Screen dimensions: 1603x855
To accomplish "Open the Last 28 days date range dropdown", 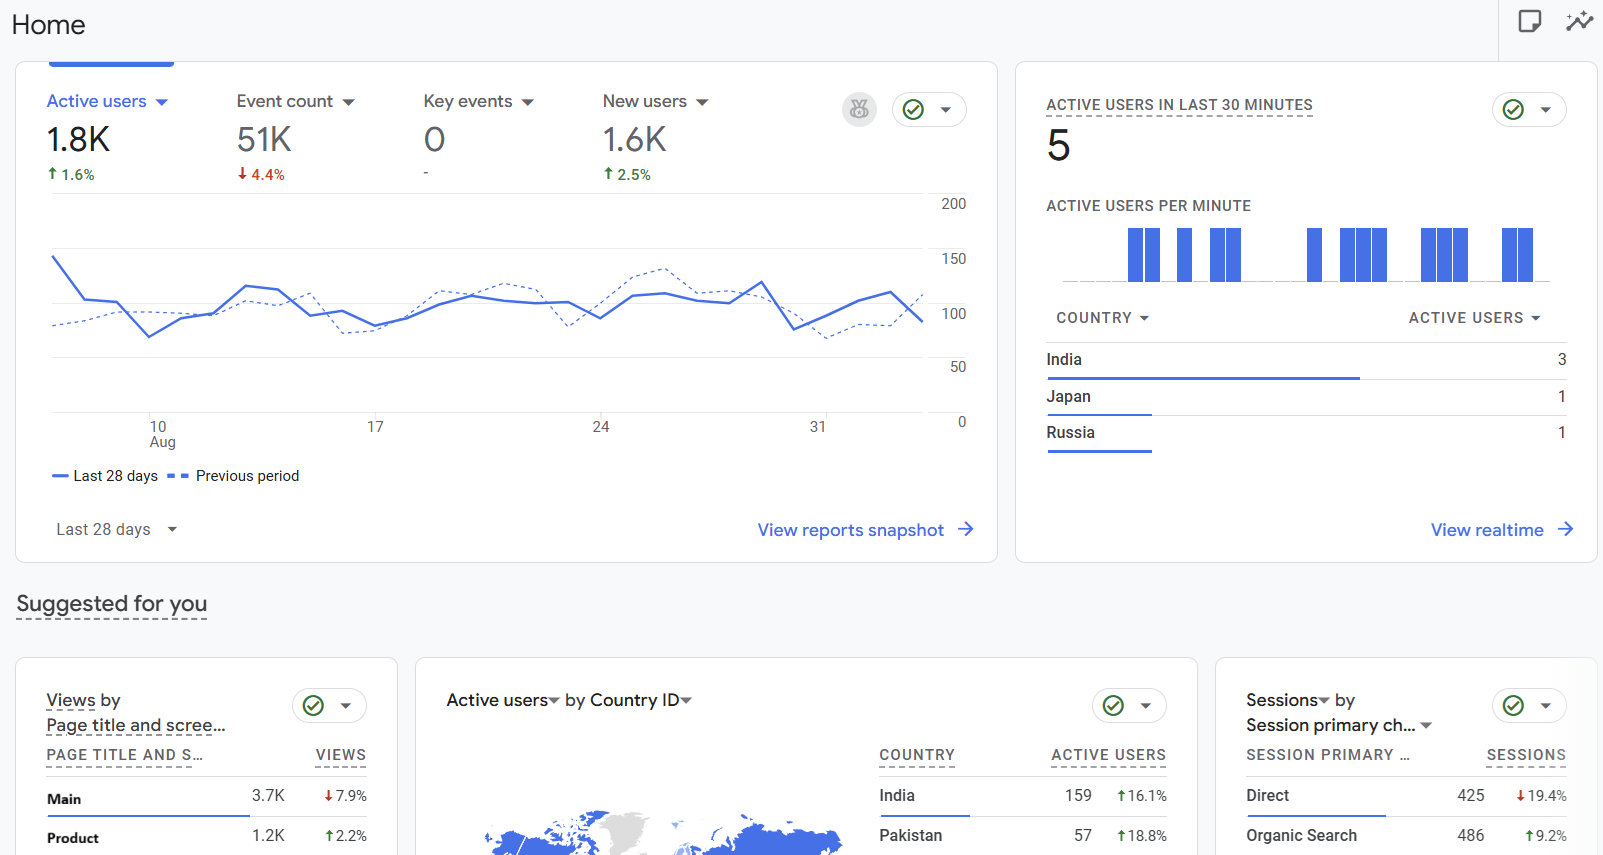I will pos(116,529).
